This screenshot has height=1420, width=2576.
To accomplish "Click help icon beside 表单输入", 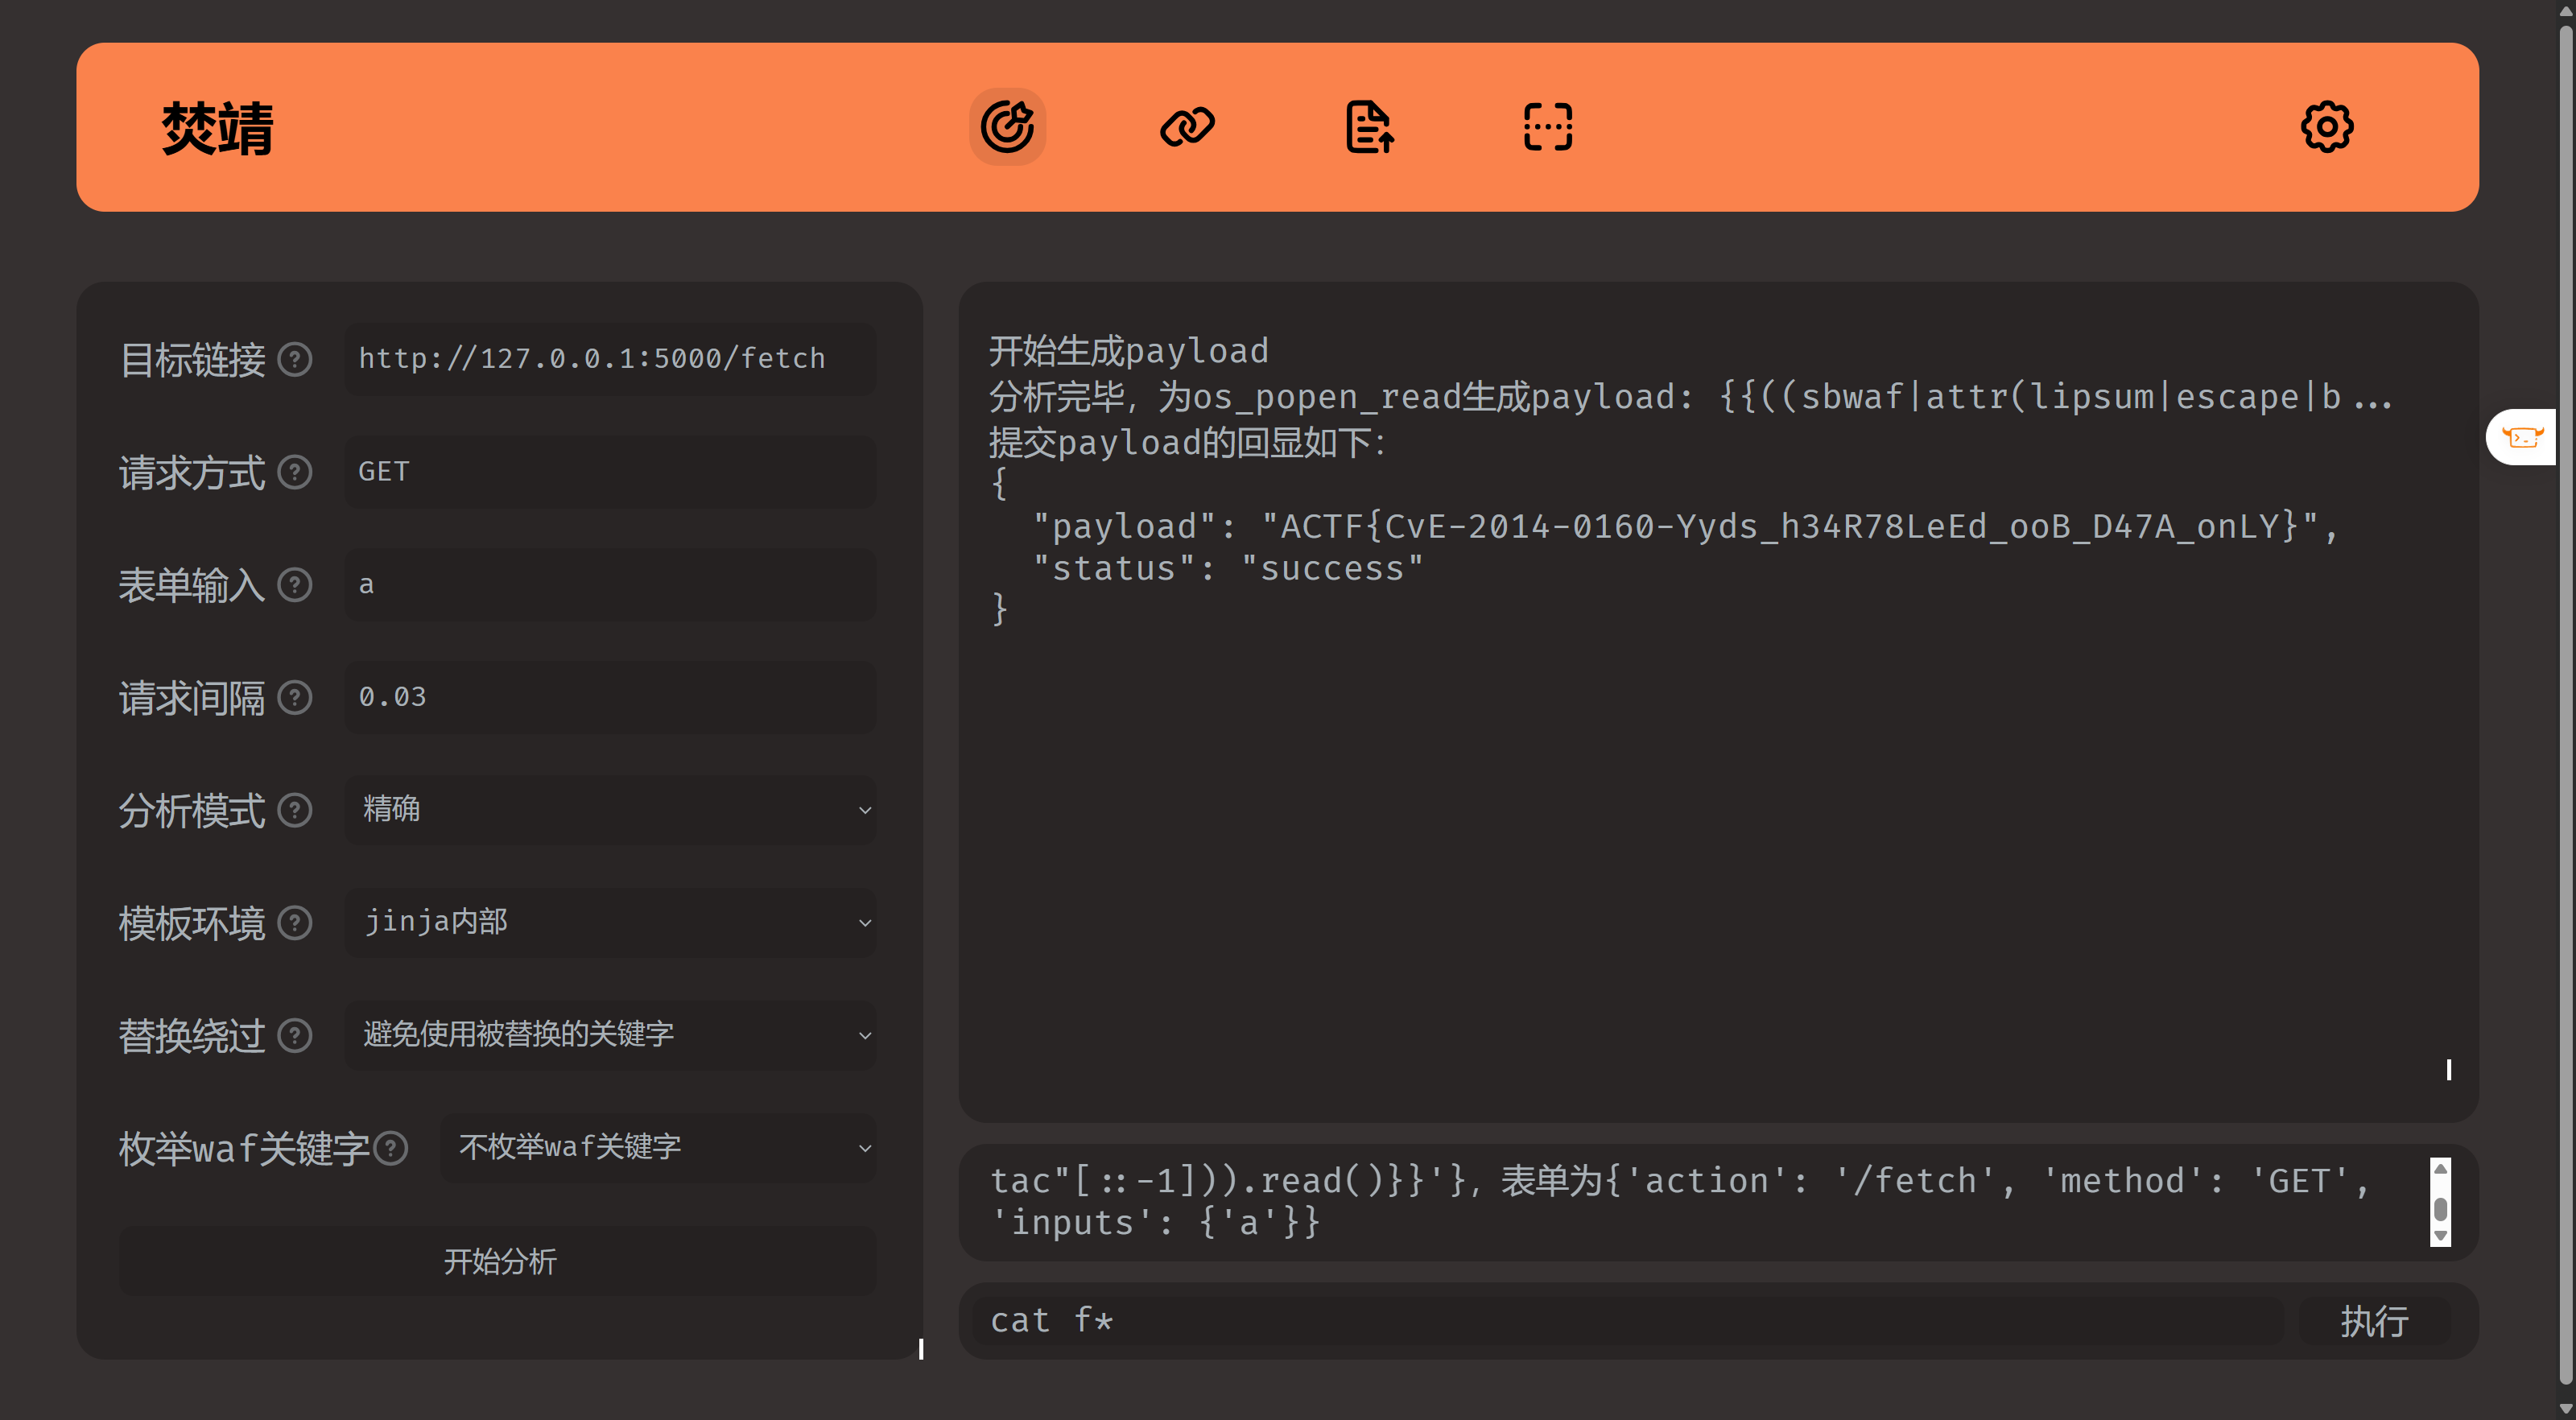I will (x=295, y=585).
